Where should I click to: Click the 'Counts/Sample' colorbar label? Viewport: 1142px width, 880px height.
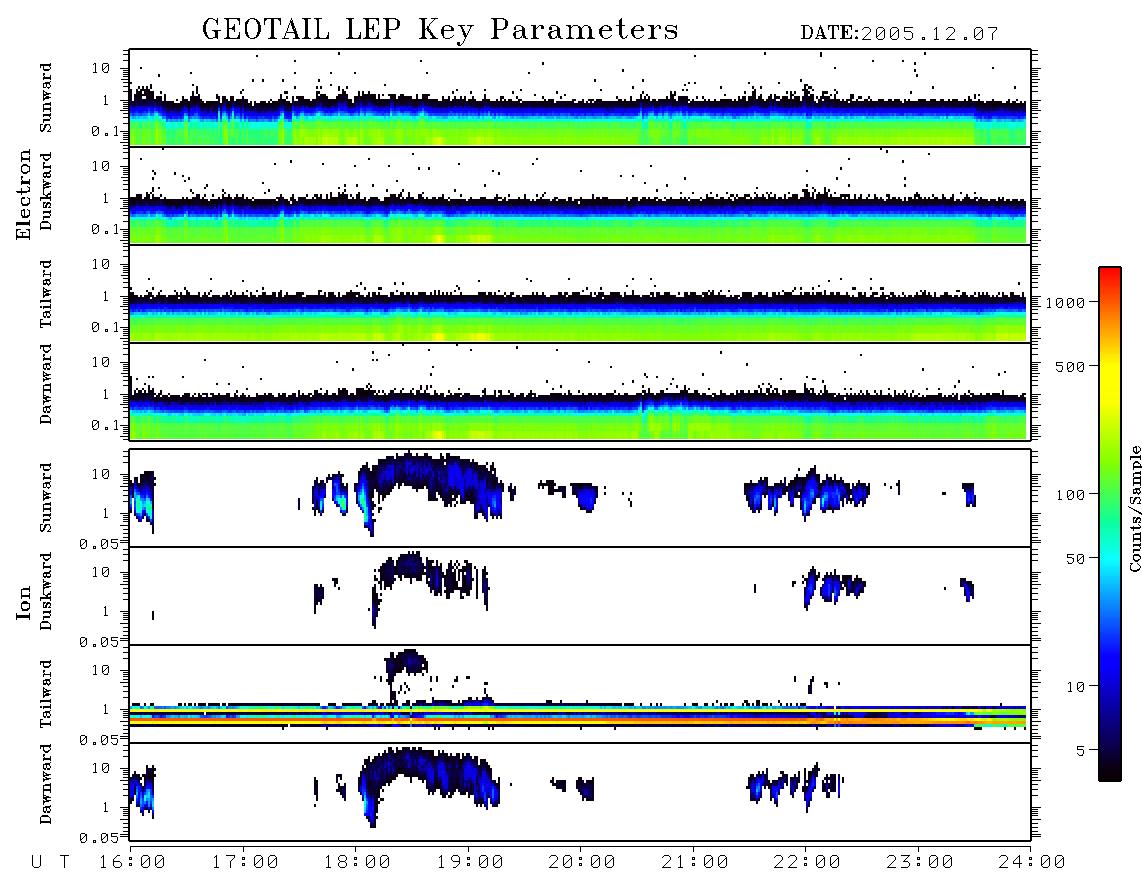click(1134, 509)
